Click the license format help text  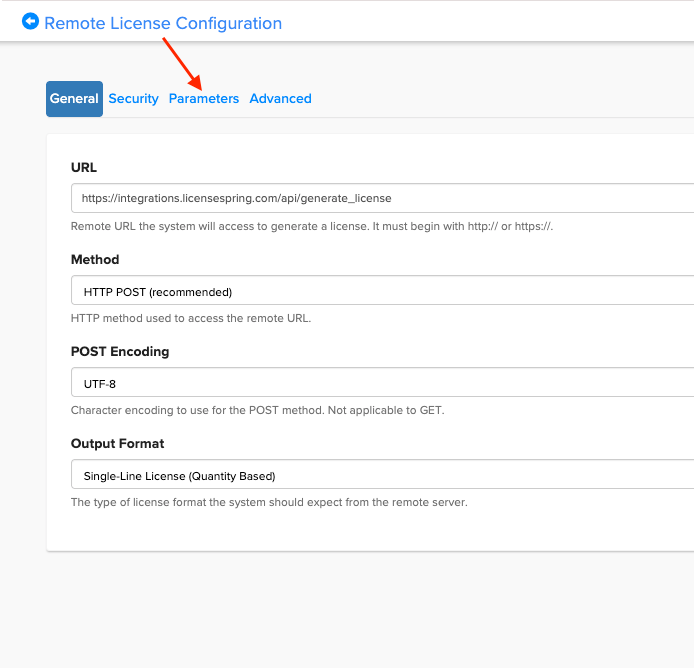269,502
